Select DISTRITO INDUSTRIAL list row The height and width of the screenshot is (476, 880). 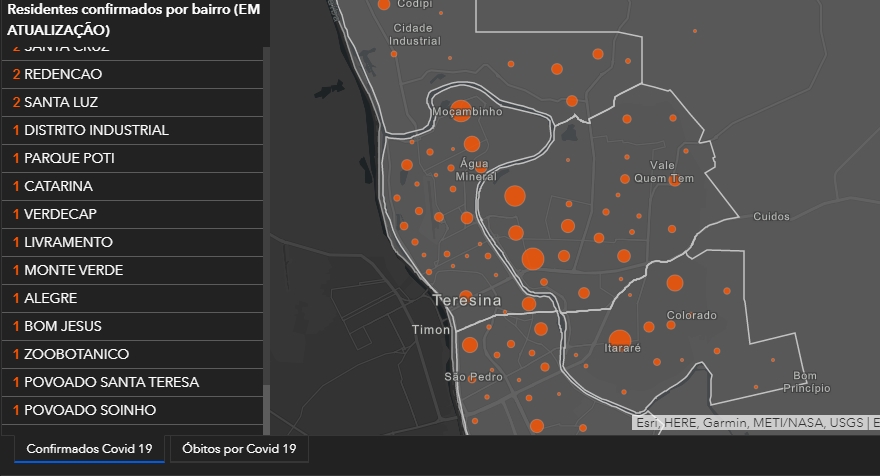click(x=132, y=130)
